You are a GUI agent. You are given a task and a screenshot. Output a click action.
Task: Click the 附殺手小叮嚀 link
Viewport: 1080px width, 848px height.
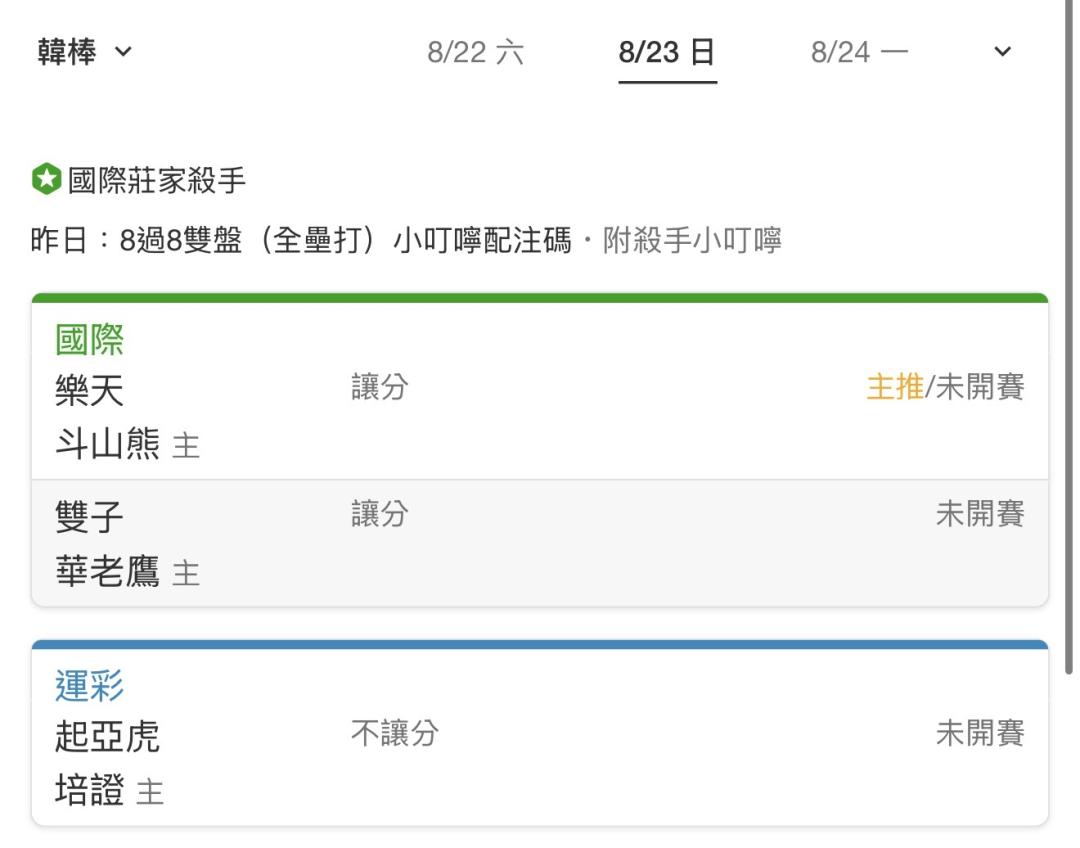pos(692,240)
